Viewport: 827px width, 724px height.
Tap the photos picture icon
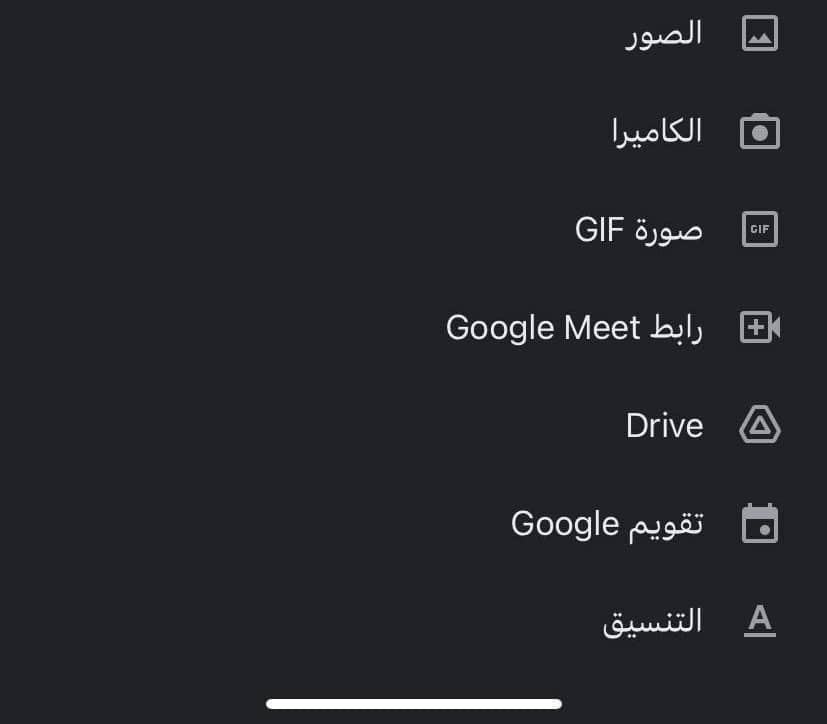tap(759, 33)
